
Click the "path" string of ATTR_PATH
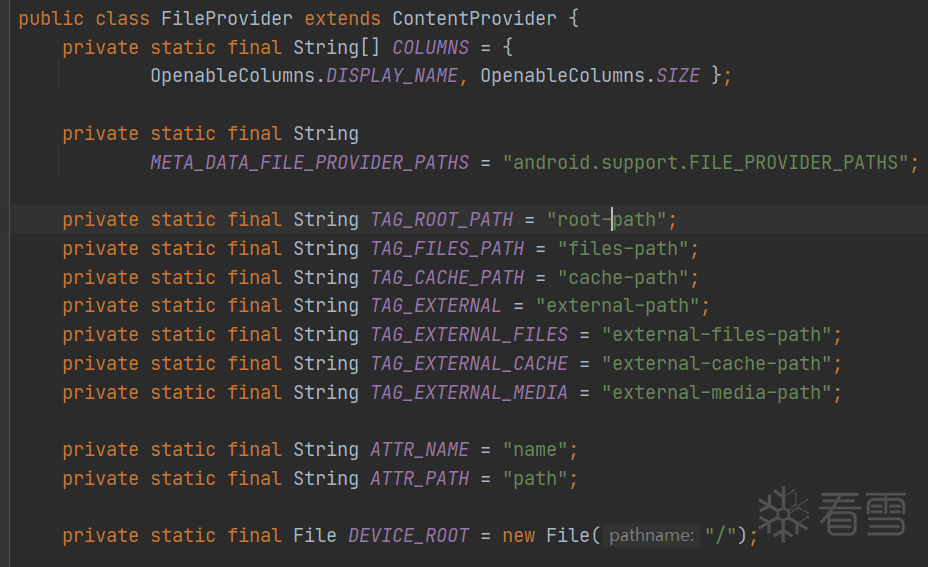[535, 479]
